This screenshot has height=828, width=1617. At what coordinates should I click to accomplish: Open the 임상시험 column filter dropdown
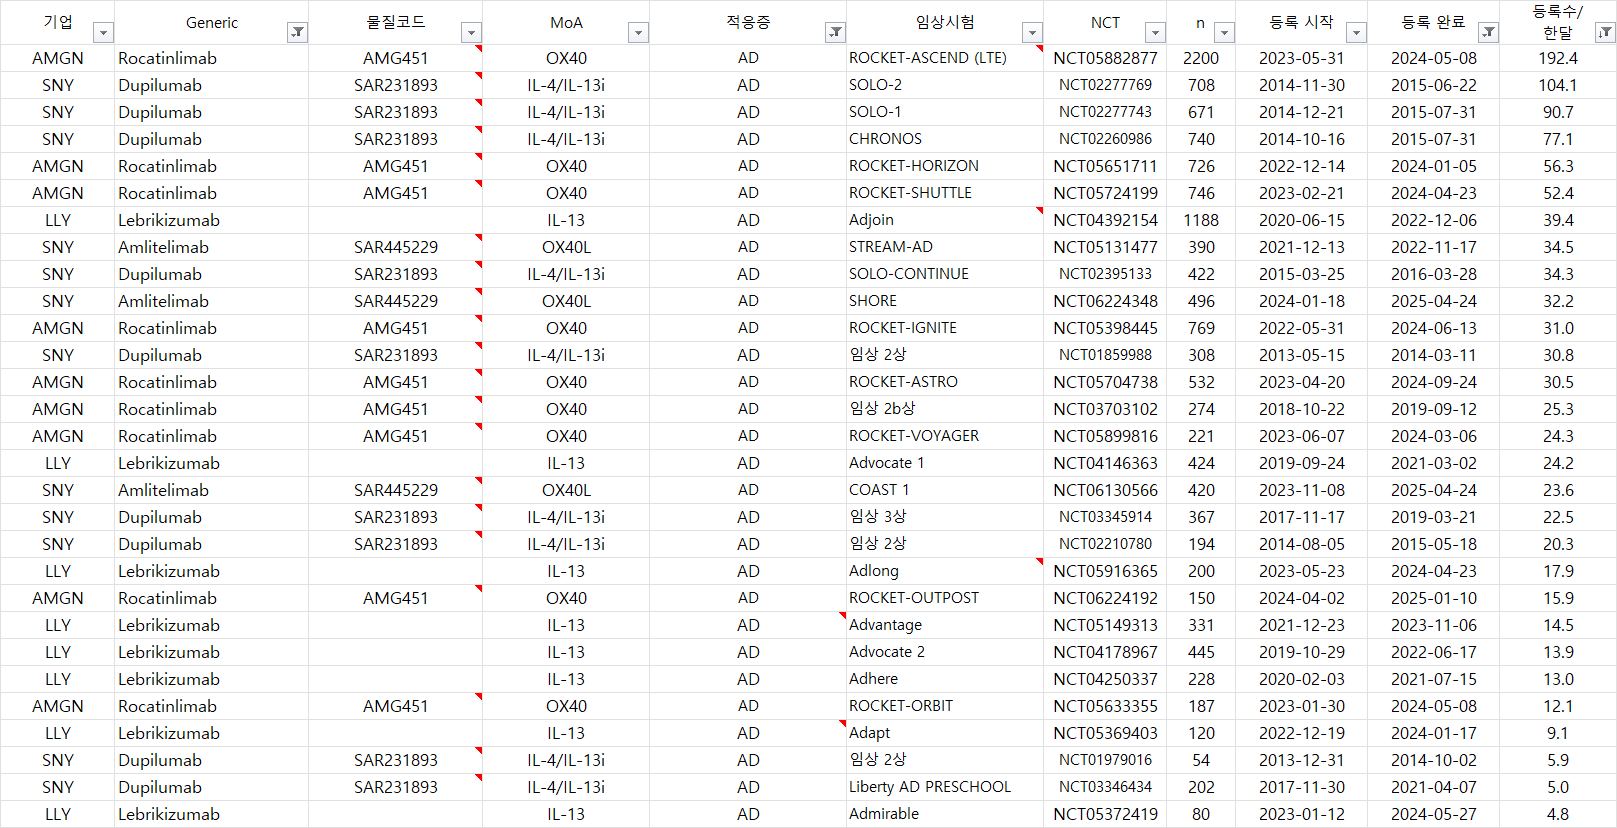tap(1032, 33)
